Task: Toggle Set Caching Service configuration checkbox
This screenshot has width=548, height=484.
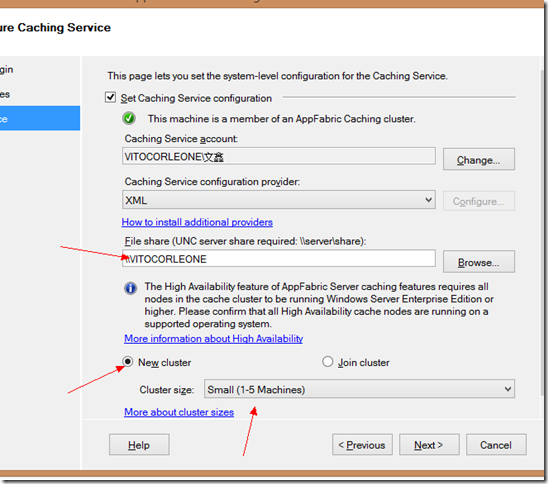Action: point(110,97)
